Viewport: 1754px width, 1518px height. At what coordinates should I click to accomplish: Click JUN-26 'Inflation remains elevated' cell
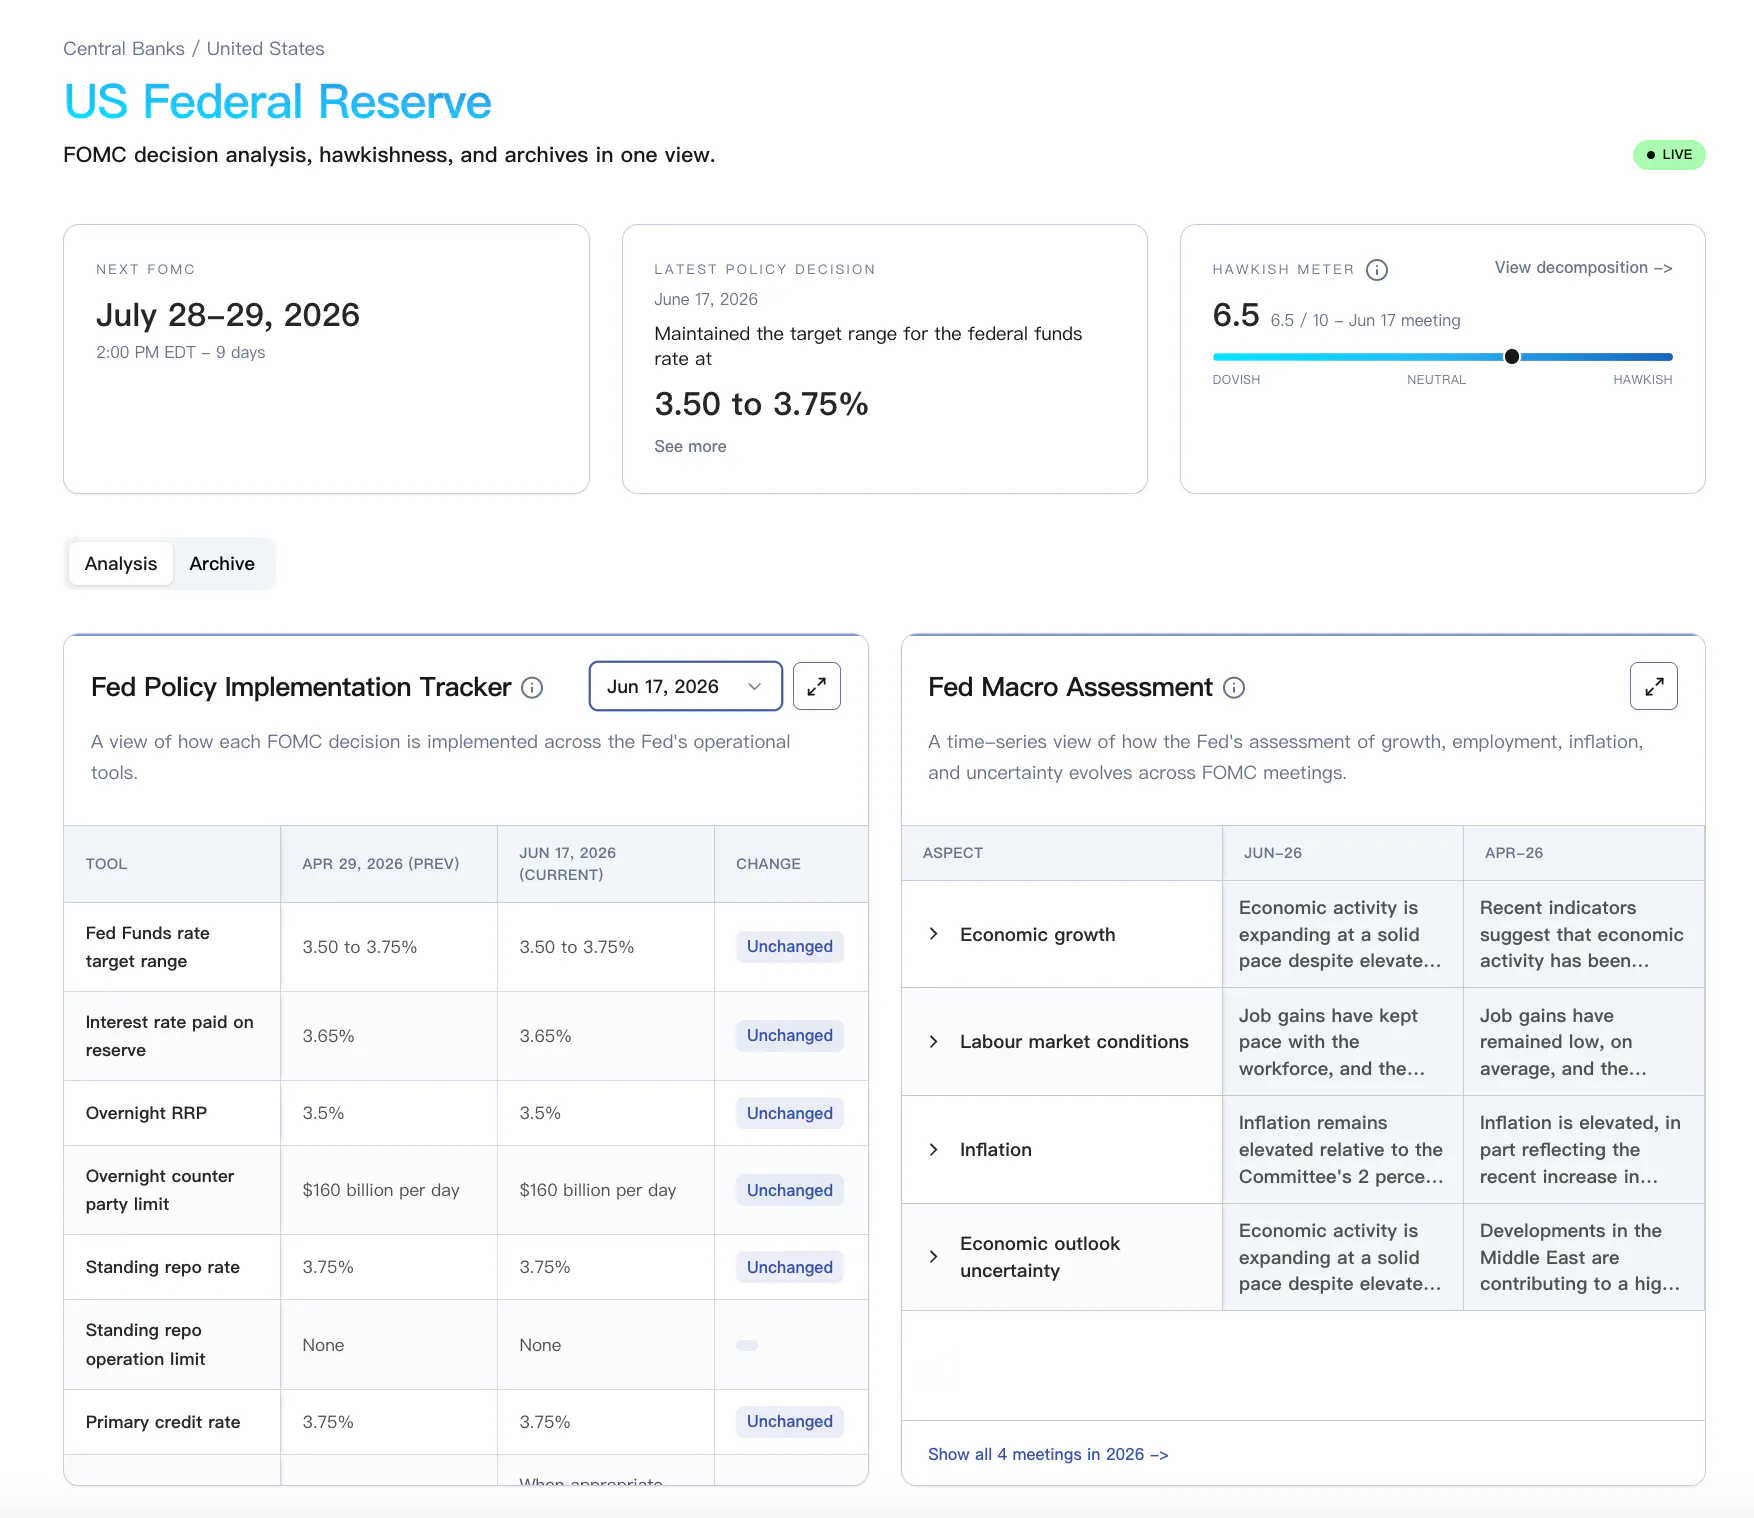(1343, 1150)
